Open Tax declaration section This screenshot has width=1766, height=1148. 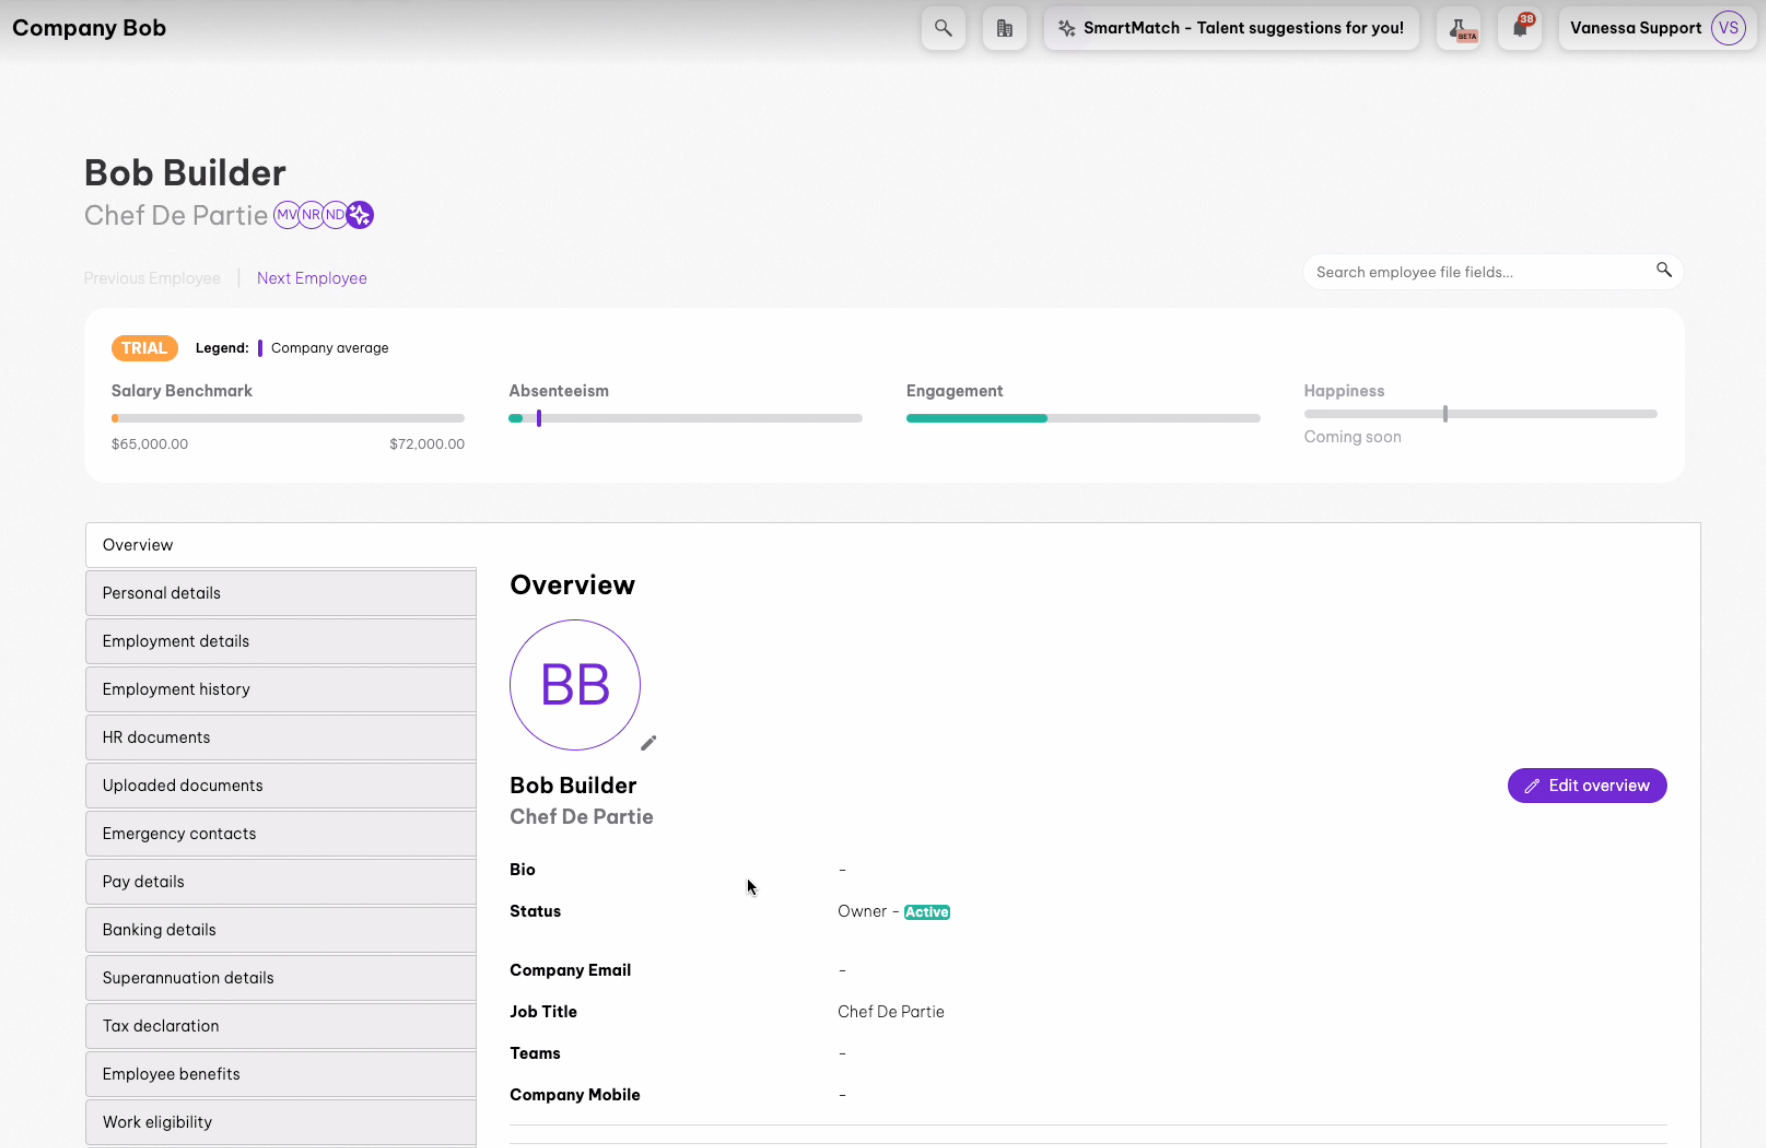pyautogui.click(x=281, y=1025)
